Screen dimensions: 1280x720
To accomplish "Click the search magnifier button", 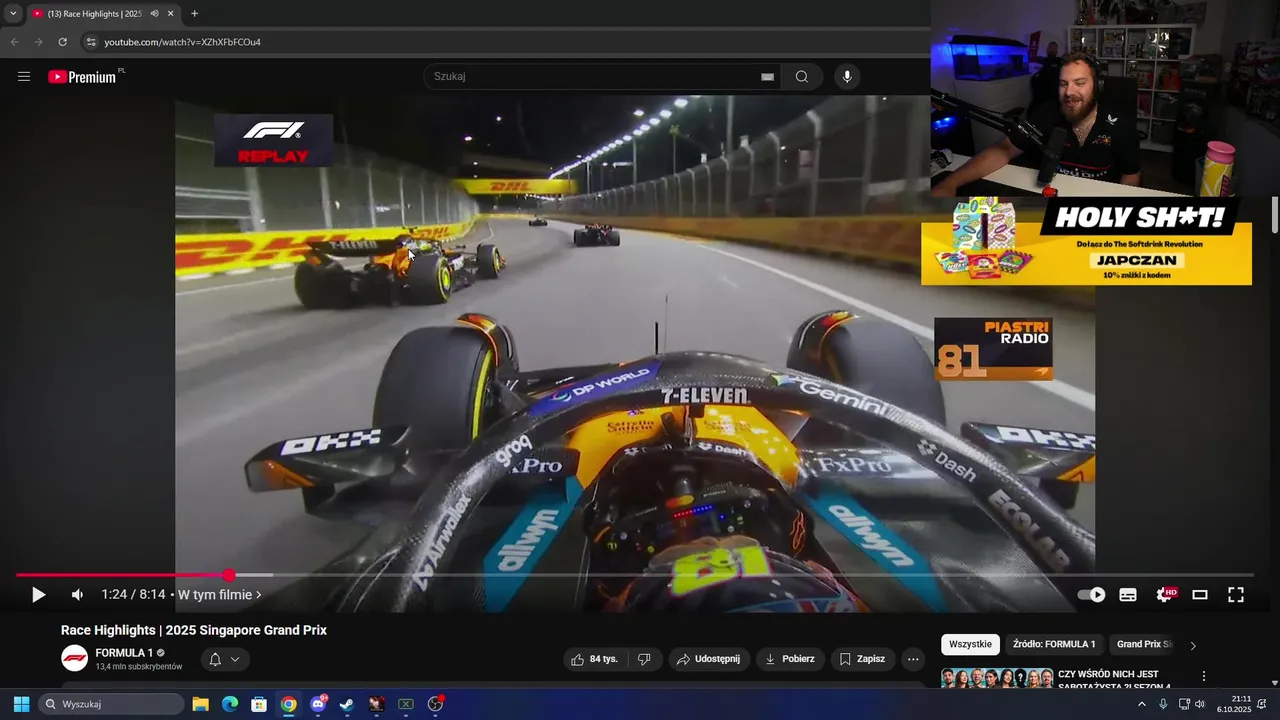I will tap(802, 77).
